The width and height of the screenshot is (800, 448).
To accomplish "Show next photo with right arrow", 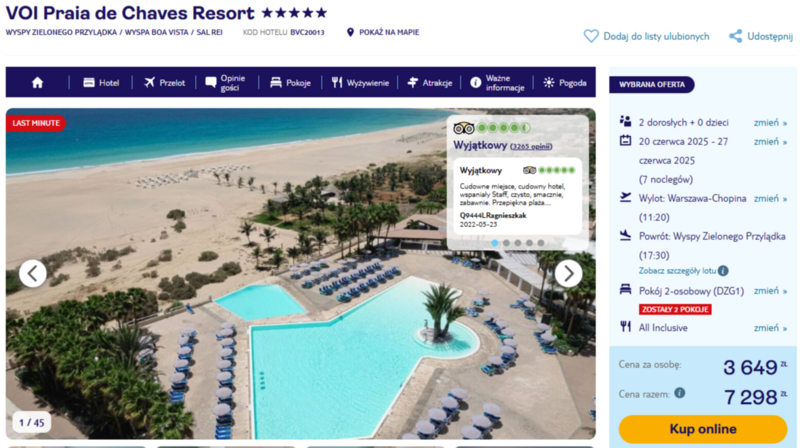I will coord(568,273).
